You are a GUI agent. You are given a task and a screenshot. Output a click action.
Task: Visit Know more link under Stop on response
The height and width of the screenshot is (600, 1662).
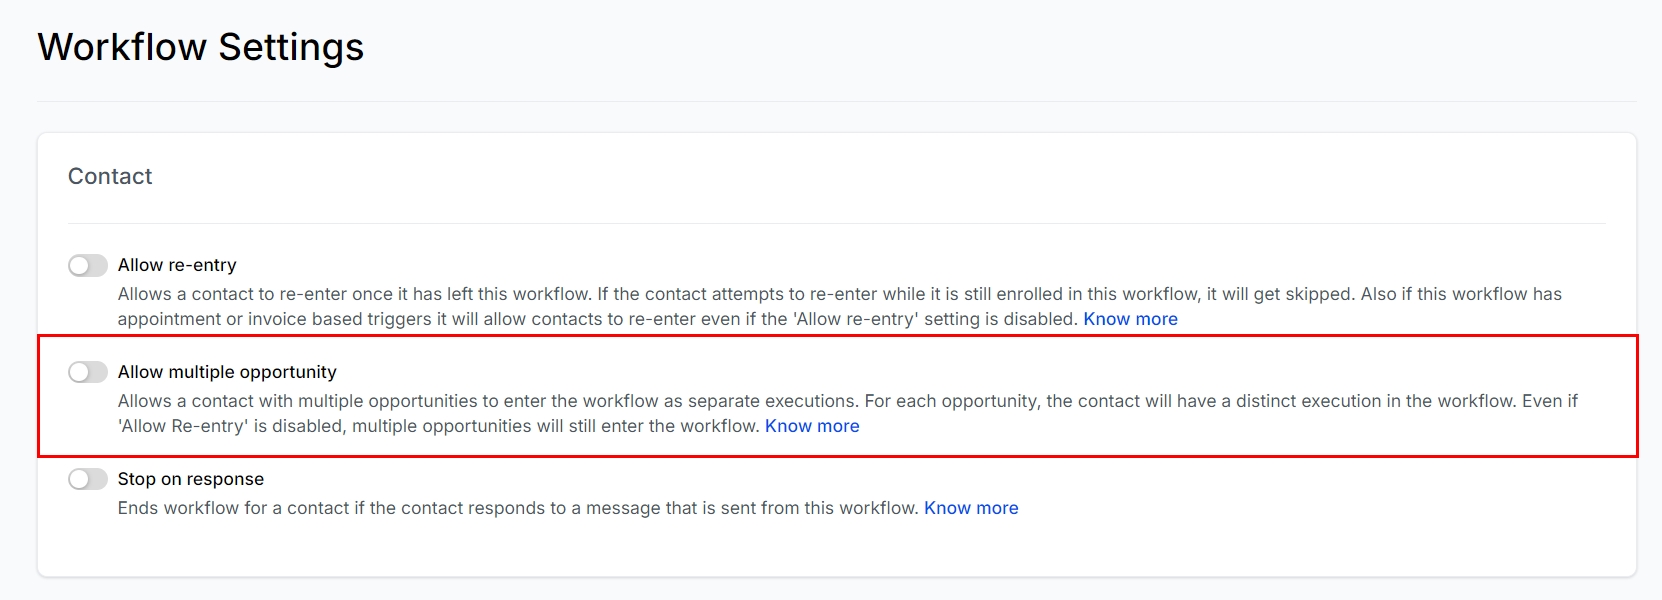[971, 508]
